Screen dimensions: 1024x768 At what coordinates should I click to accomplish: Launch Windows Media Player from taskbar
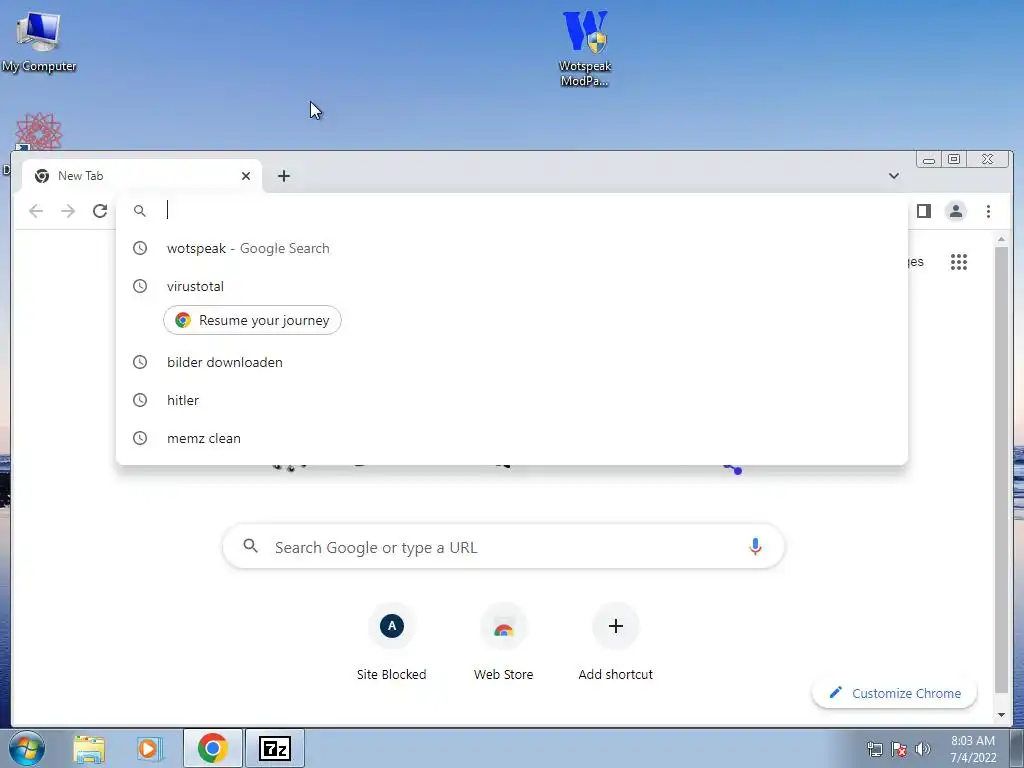150,749
